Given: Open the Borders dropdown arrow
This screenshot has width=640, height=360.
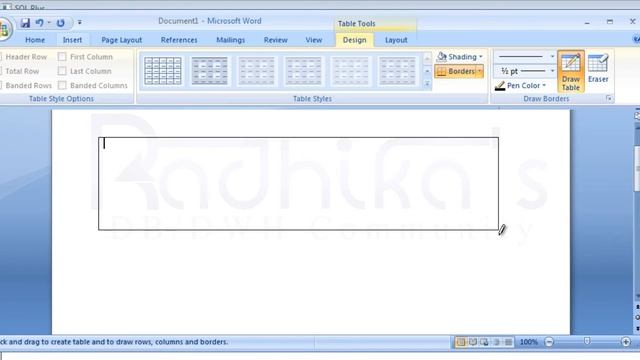Looking at the screenshot, I should coord(480,71).
